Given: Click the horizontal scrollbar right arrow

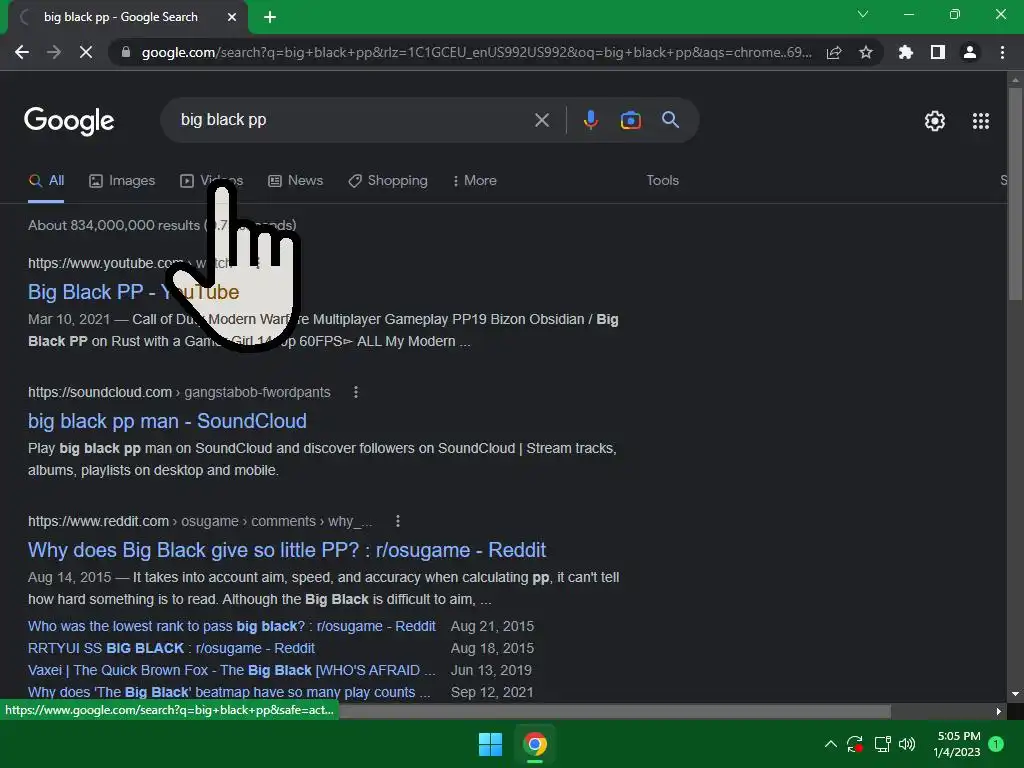Looking at the screenshot, I should point(999,711).
